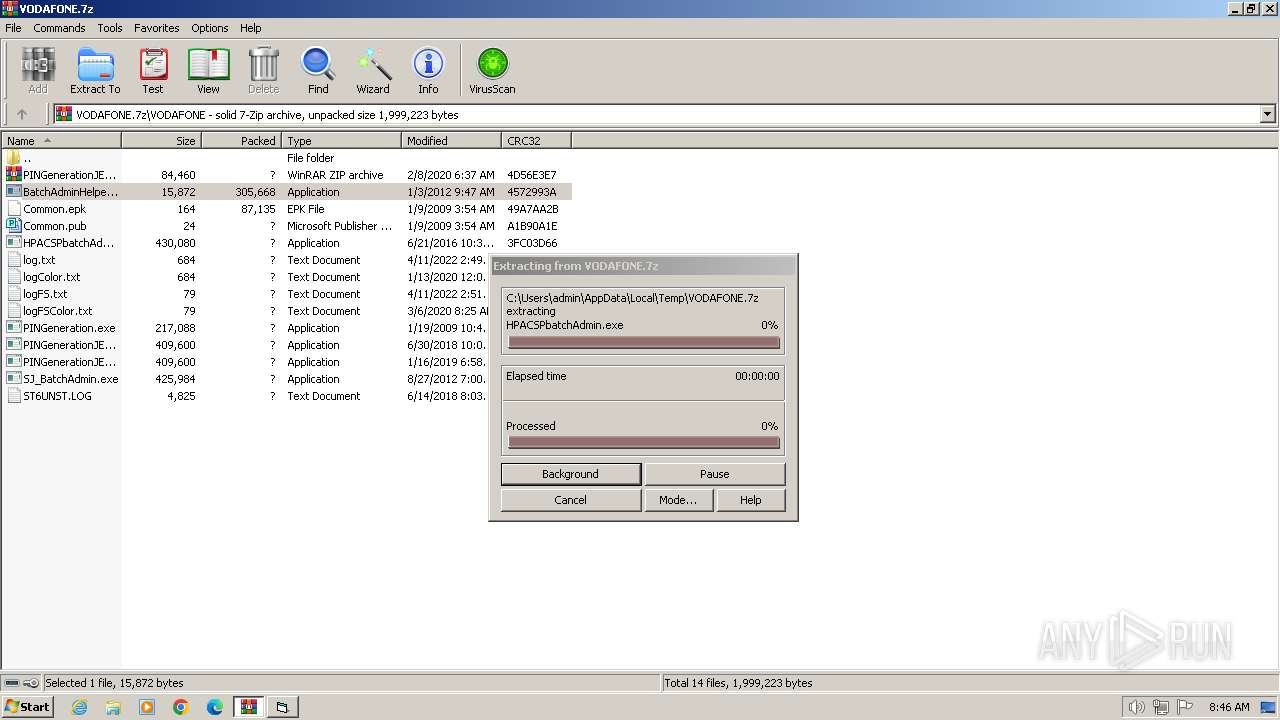Open Microsoft Edge from the taskbar

click(x=215, y=707)
